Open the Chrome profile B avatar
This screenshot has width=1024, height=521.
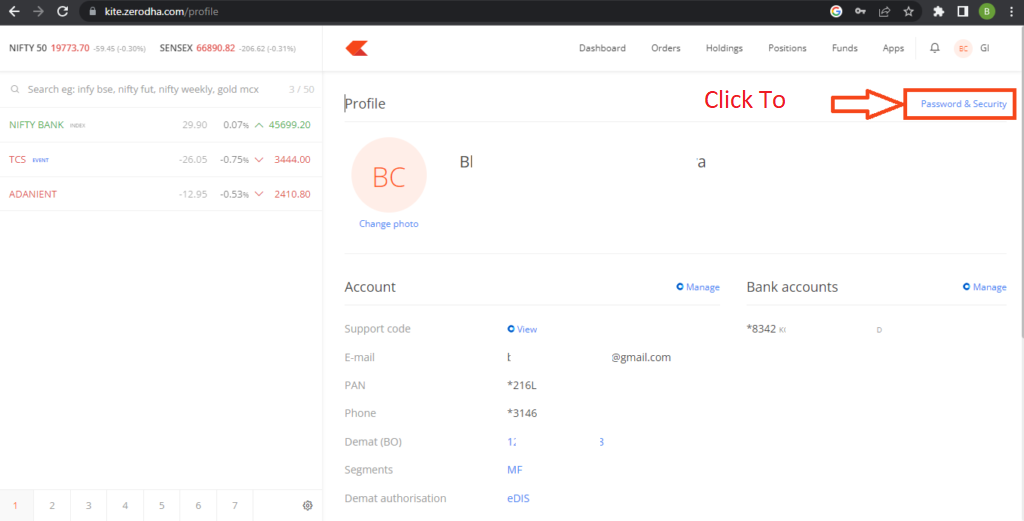986,11
